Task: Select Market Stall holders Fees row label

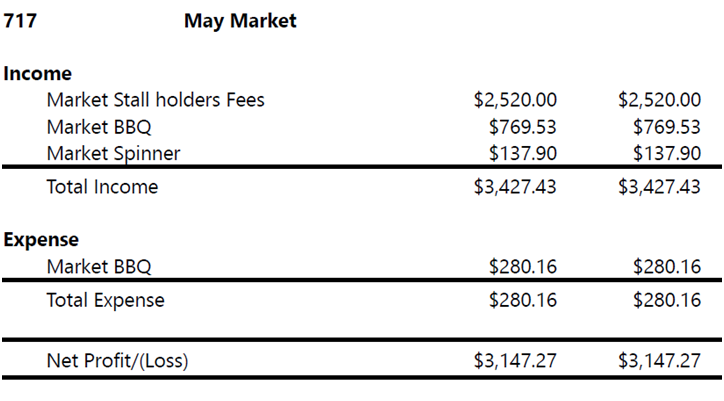Action: (x=156, y=100)
